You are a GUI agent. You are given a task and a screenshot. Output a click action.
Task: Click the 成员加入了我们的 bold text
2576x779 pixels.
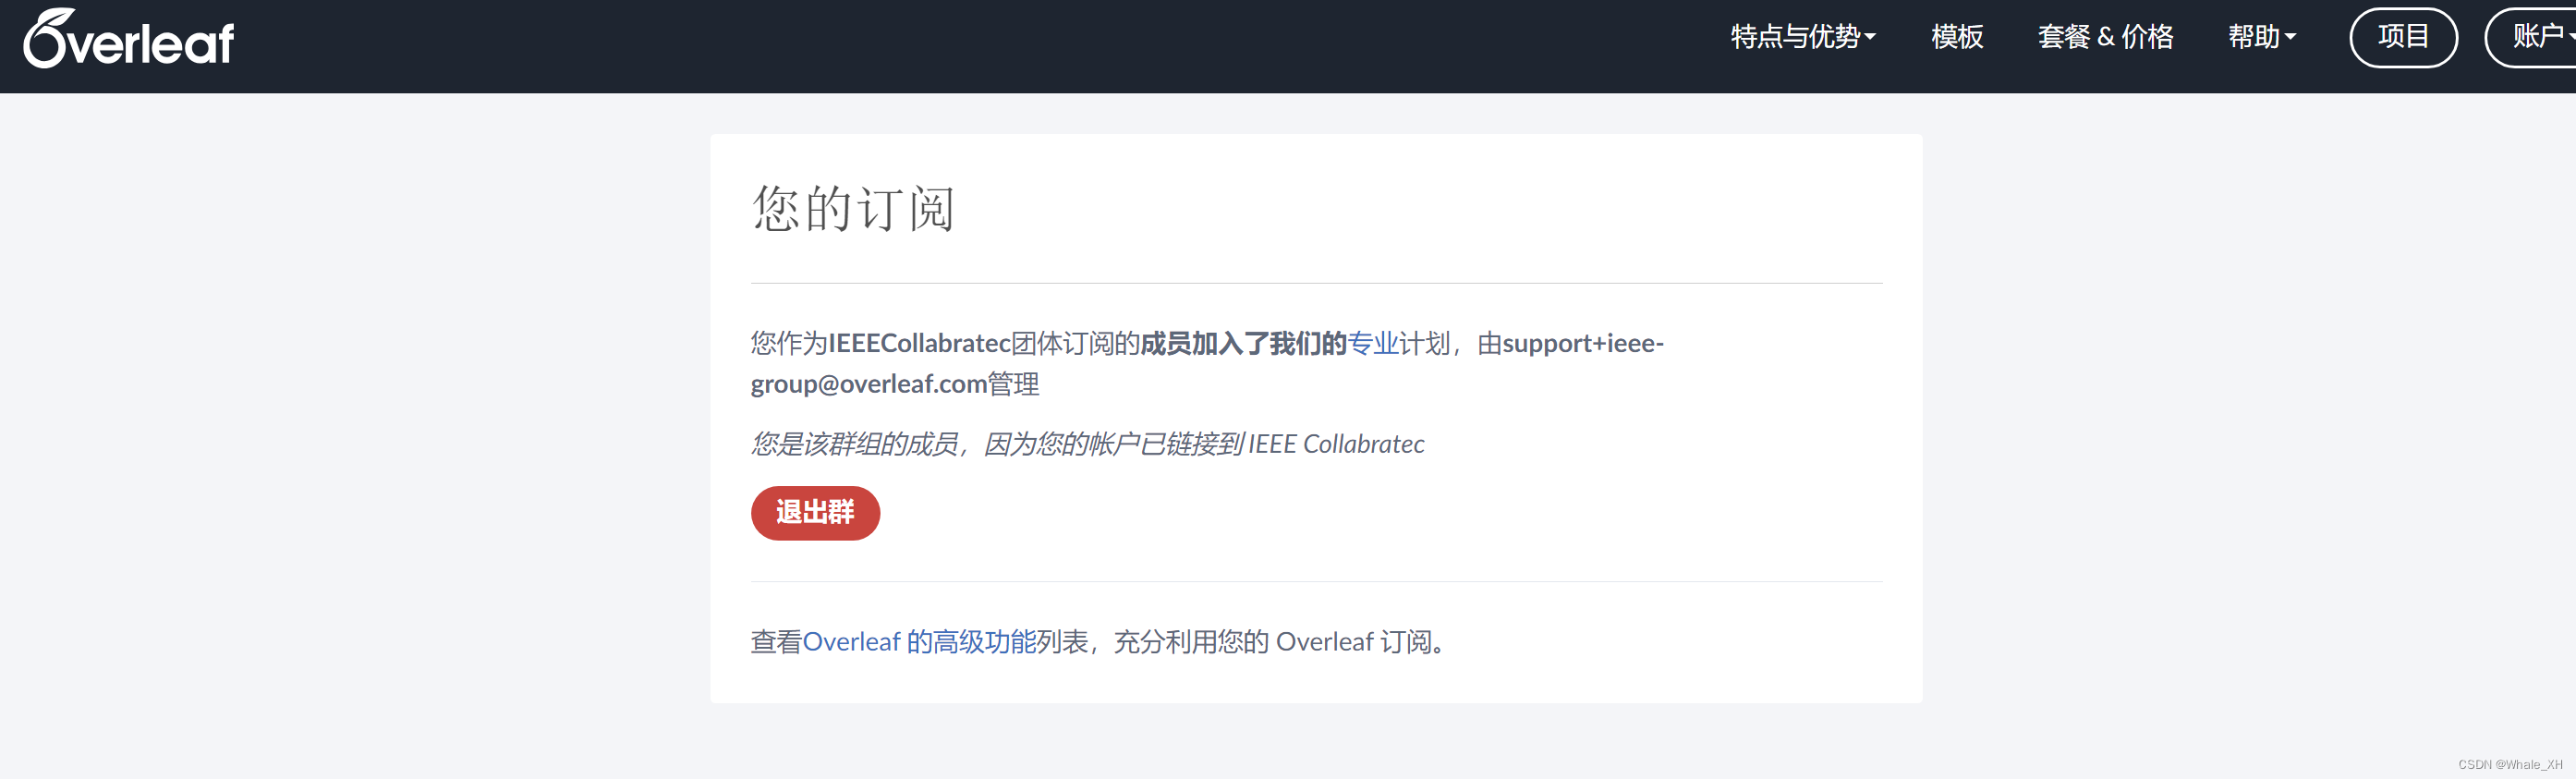1243,343
